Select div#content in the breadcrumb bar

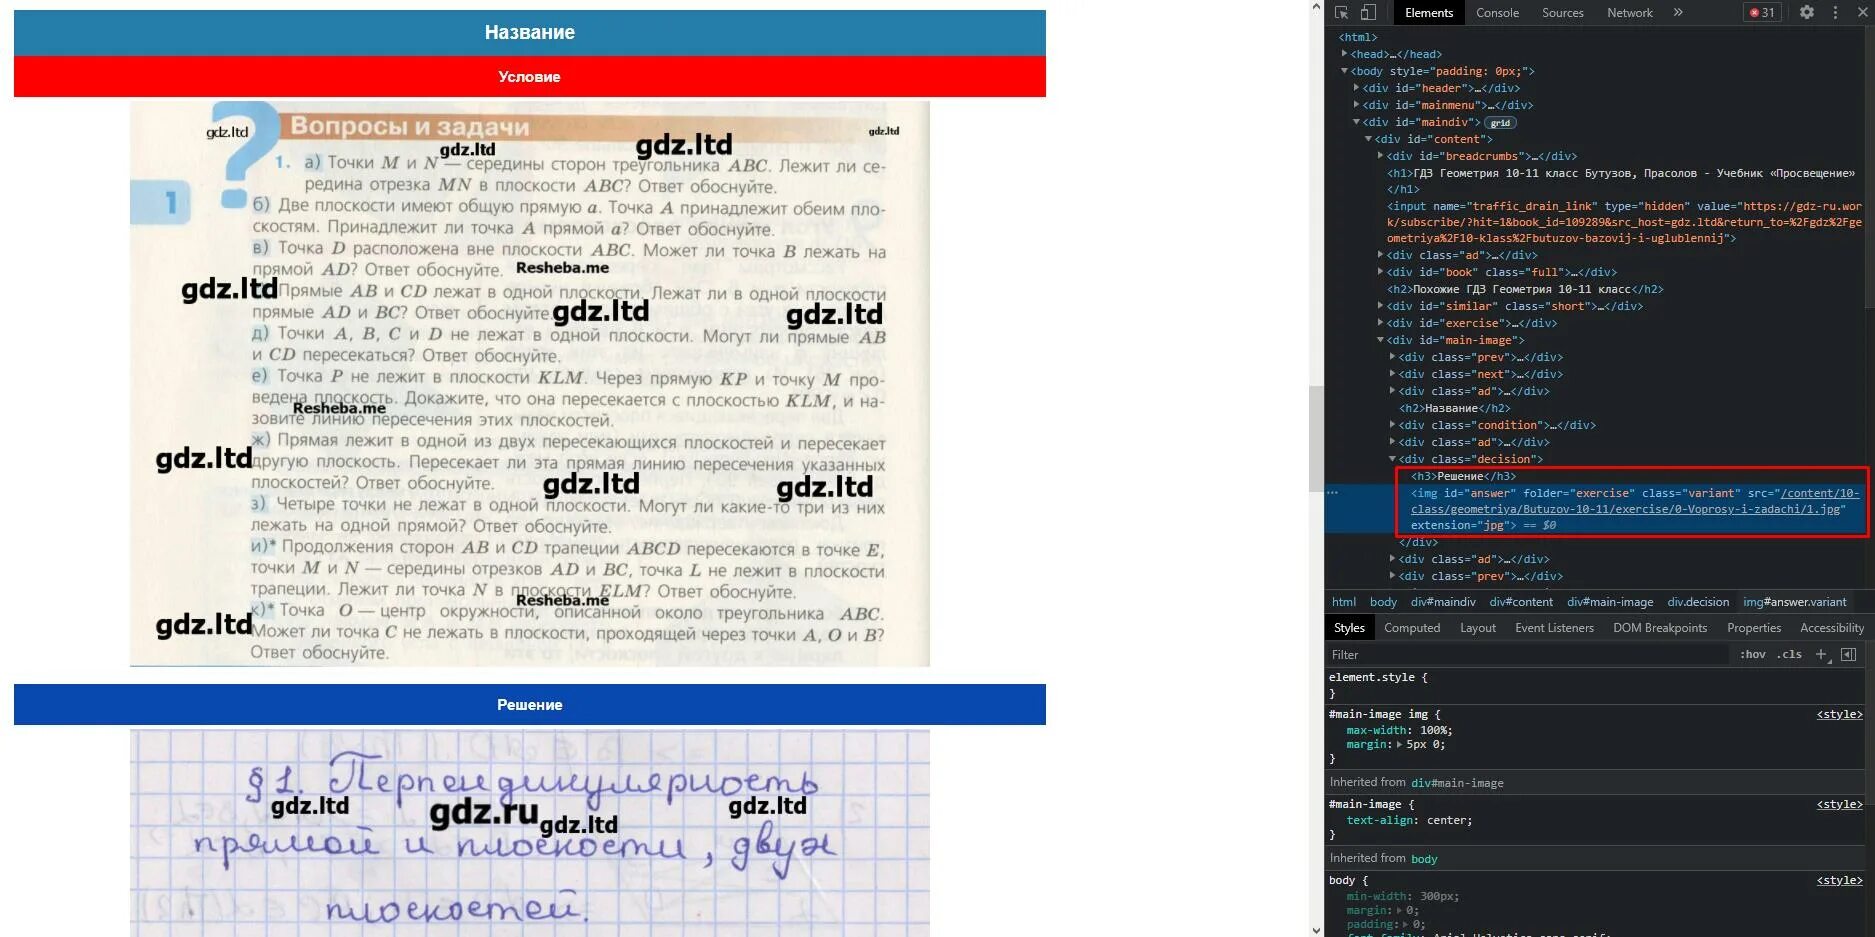tap(1521, 602)
